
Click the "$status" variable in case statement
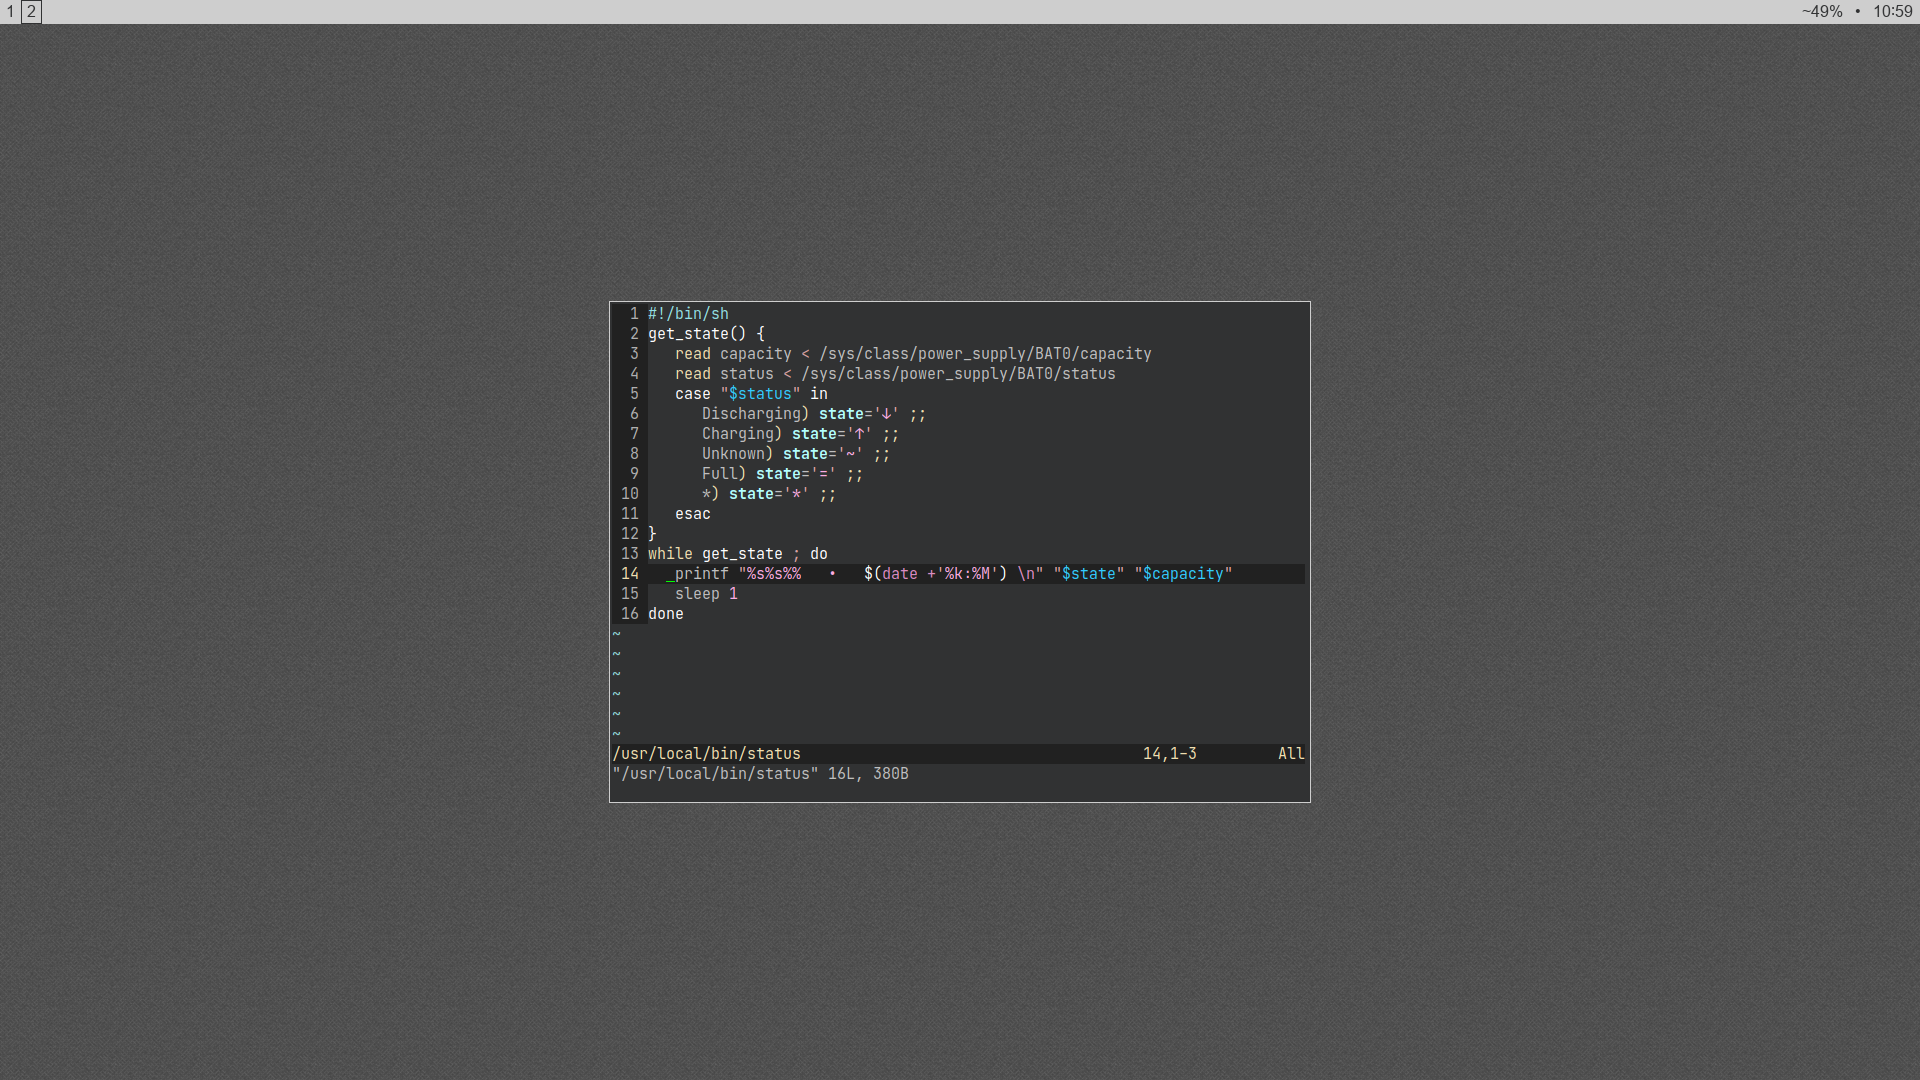click(760, 394)
